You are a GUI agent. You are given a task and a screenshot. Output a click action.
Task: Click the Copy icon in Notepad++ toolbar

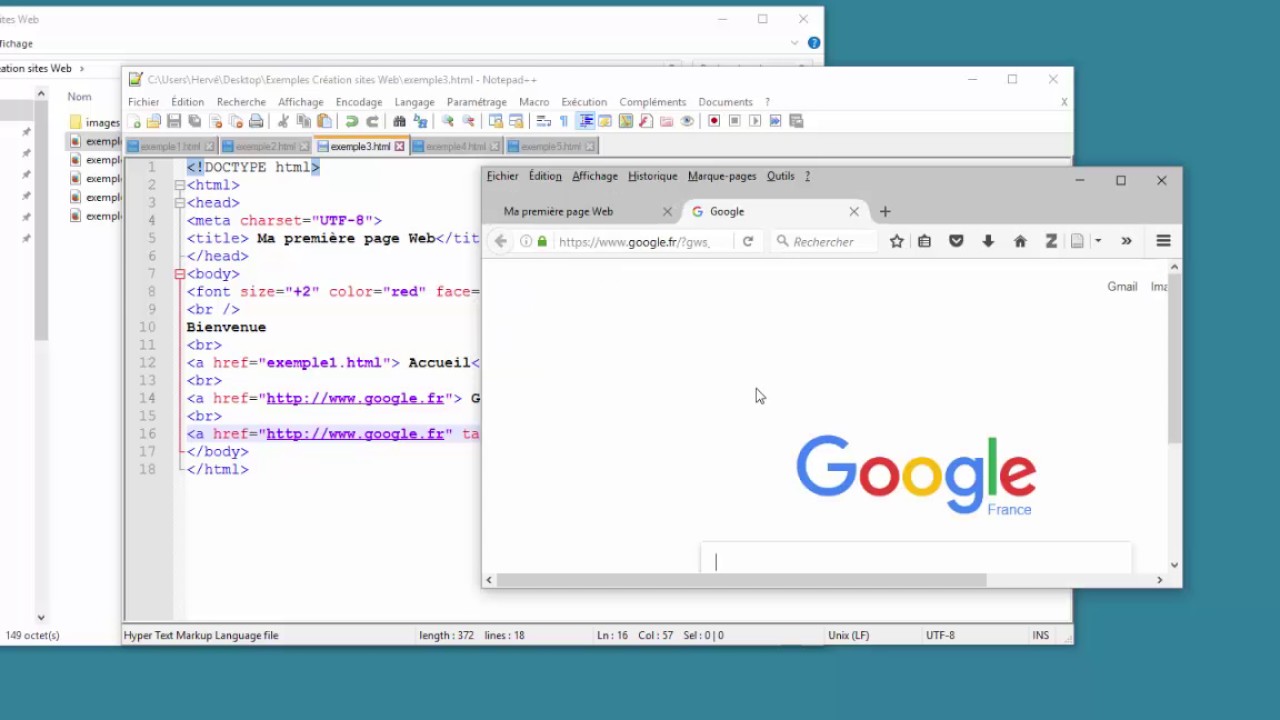(x=304, y=121)
